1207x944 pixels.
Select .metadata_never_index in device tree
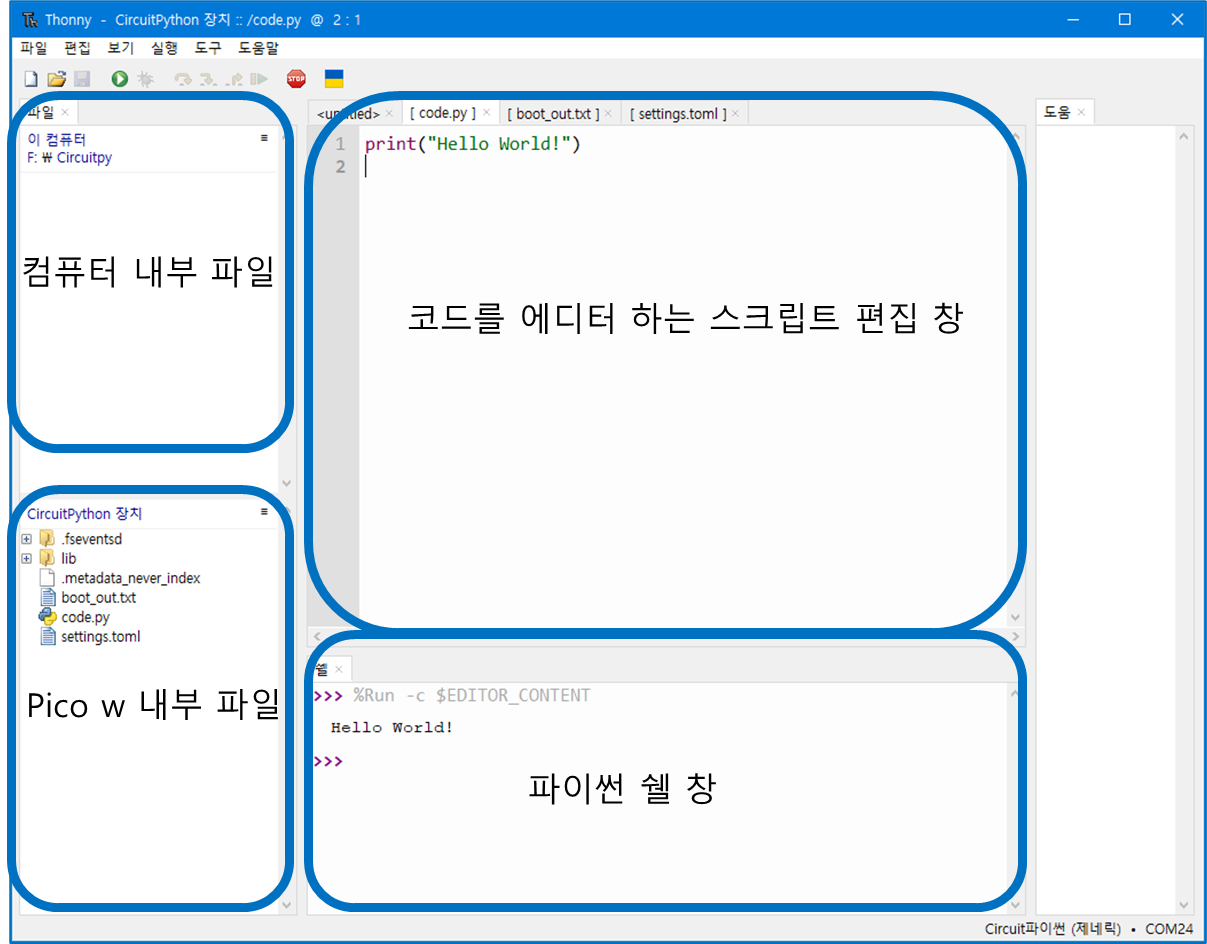point(131,578)
